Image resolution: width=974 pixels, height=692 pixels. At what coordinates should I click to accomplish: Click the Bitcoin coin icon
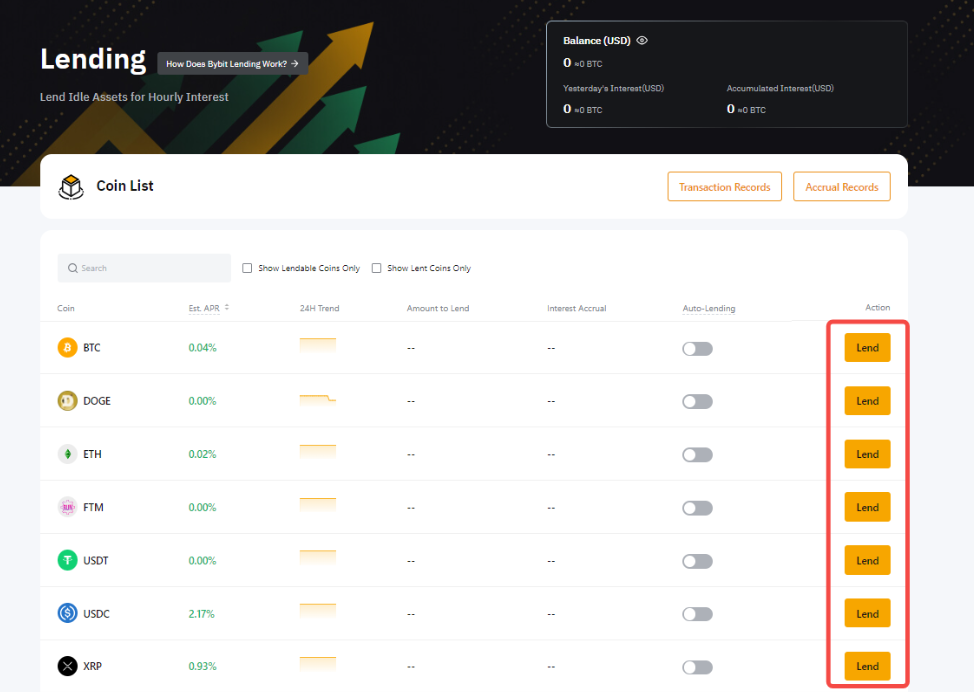coord(67,348)
